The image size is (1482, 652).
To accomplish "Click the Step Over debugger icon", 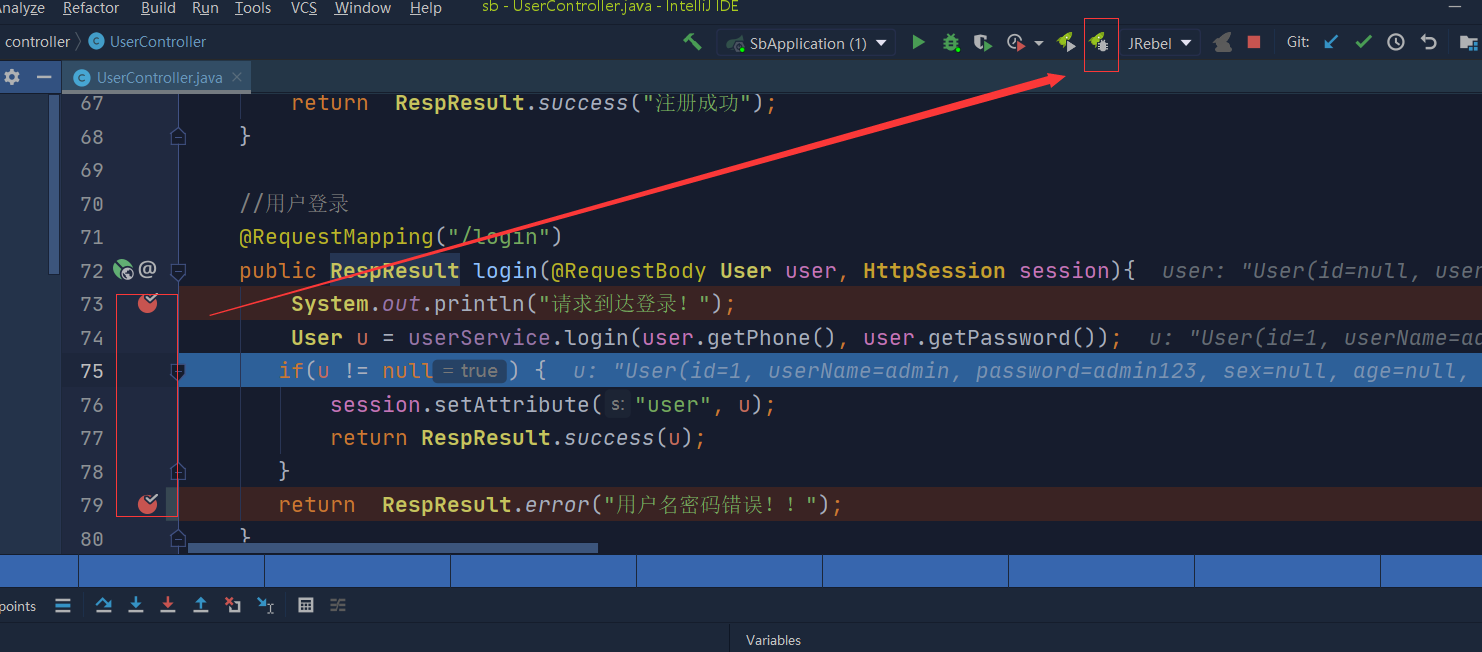I will pos(104,605).
